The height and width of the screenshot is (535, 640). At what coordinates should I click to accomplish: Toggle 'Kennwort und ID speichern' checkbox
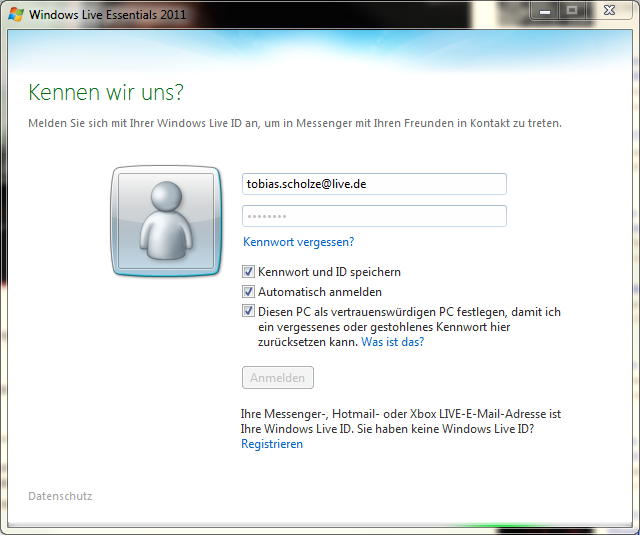[248, 272]
